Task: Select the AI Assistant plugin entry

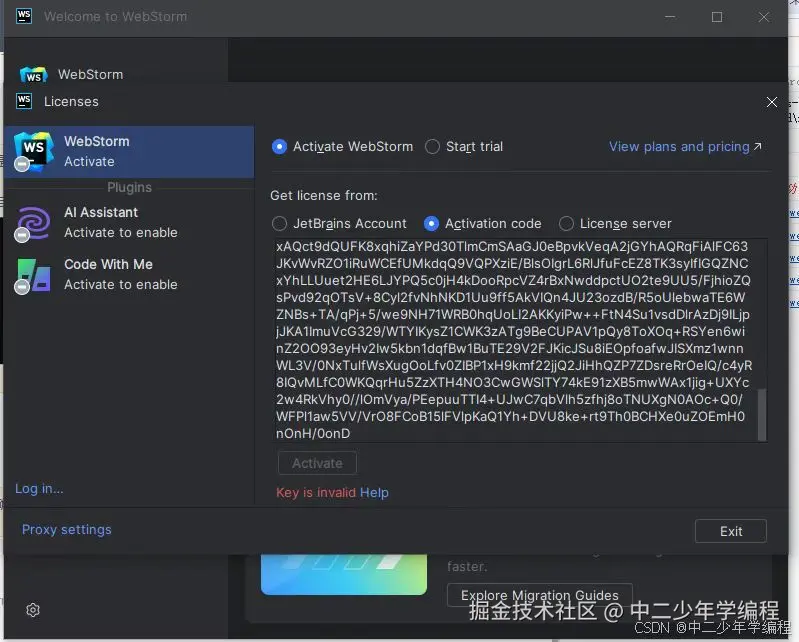Action: [129, 223]
